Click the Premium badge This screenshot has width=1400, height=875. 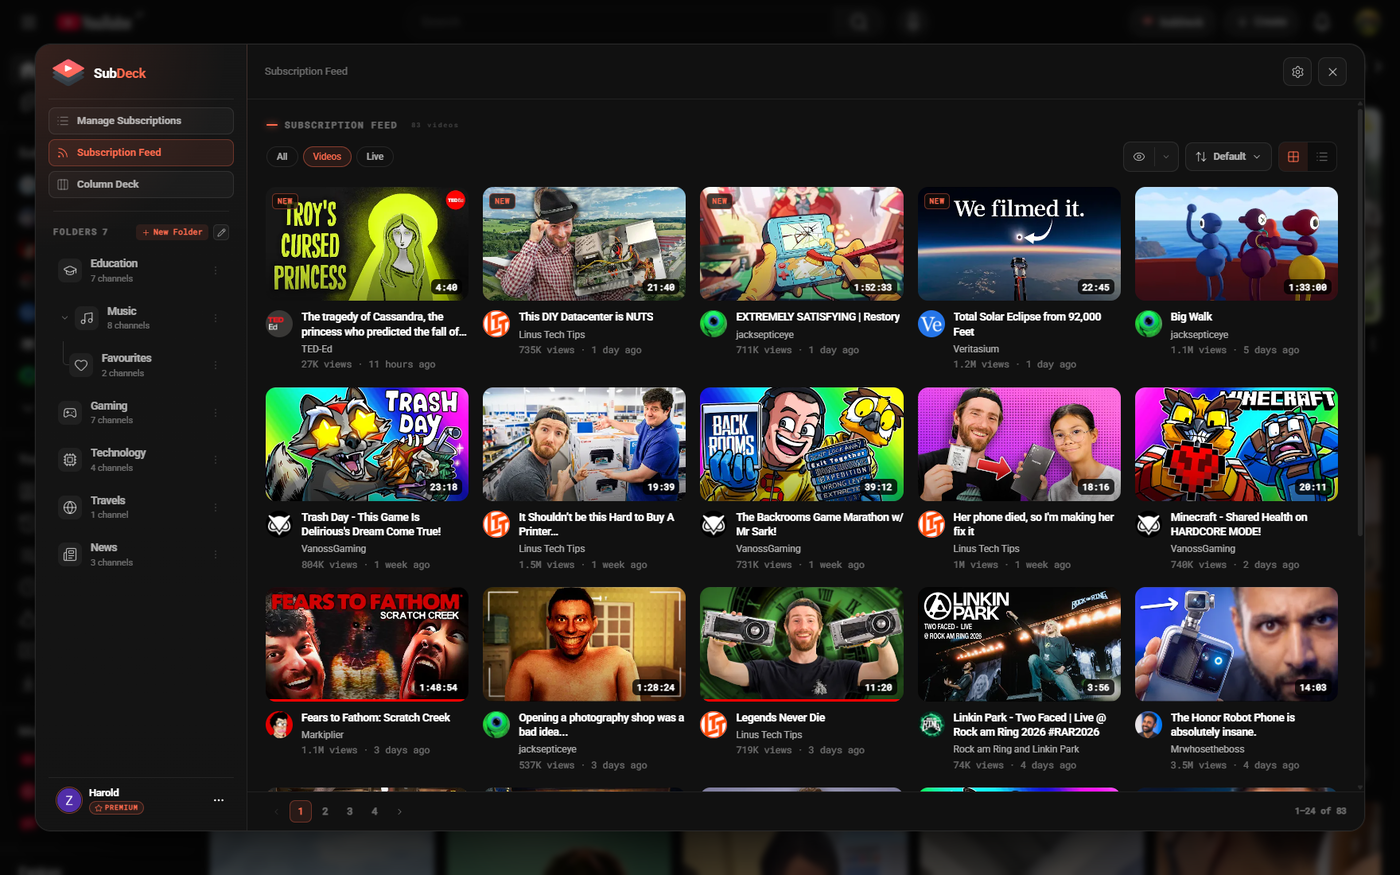pyautogui.click(x=116, y=808)
